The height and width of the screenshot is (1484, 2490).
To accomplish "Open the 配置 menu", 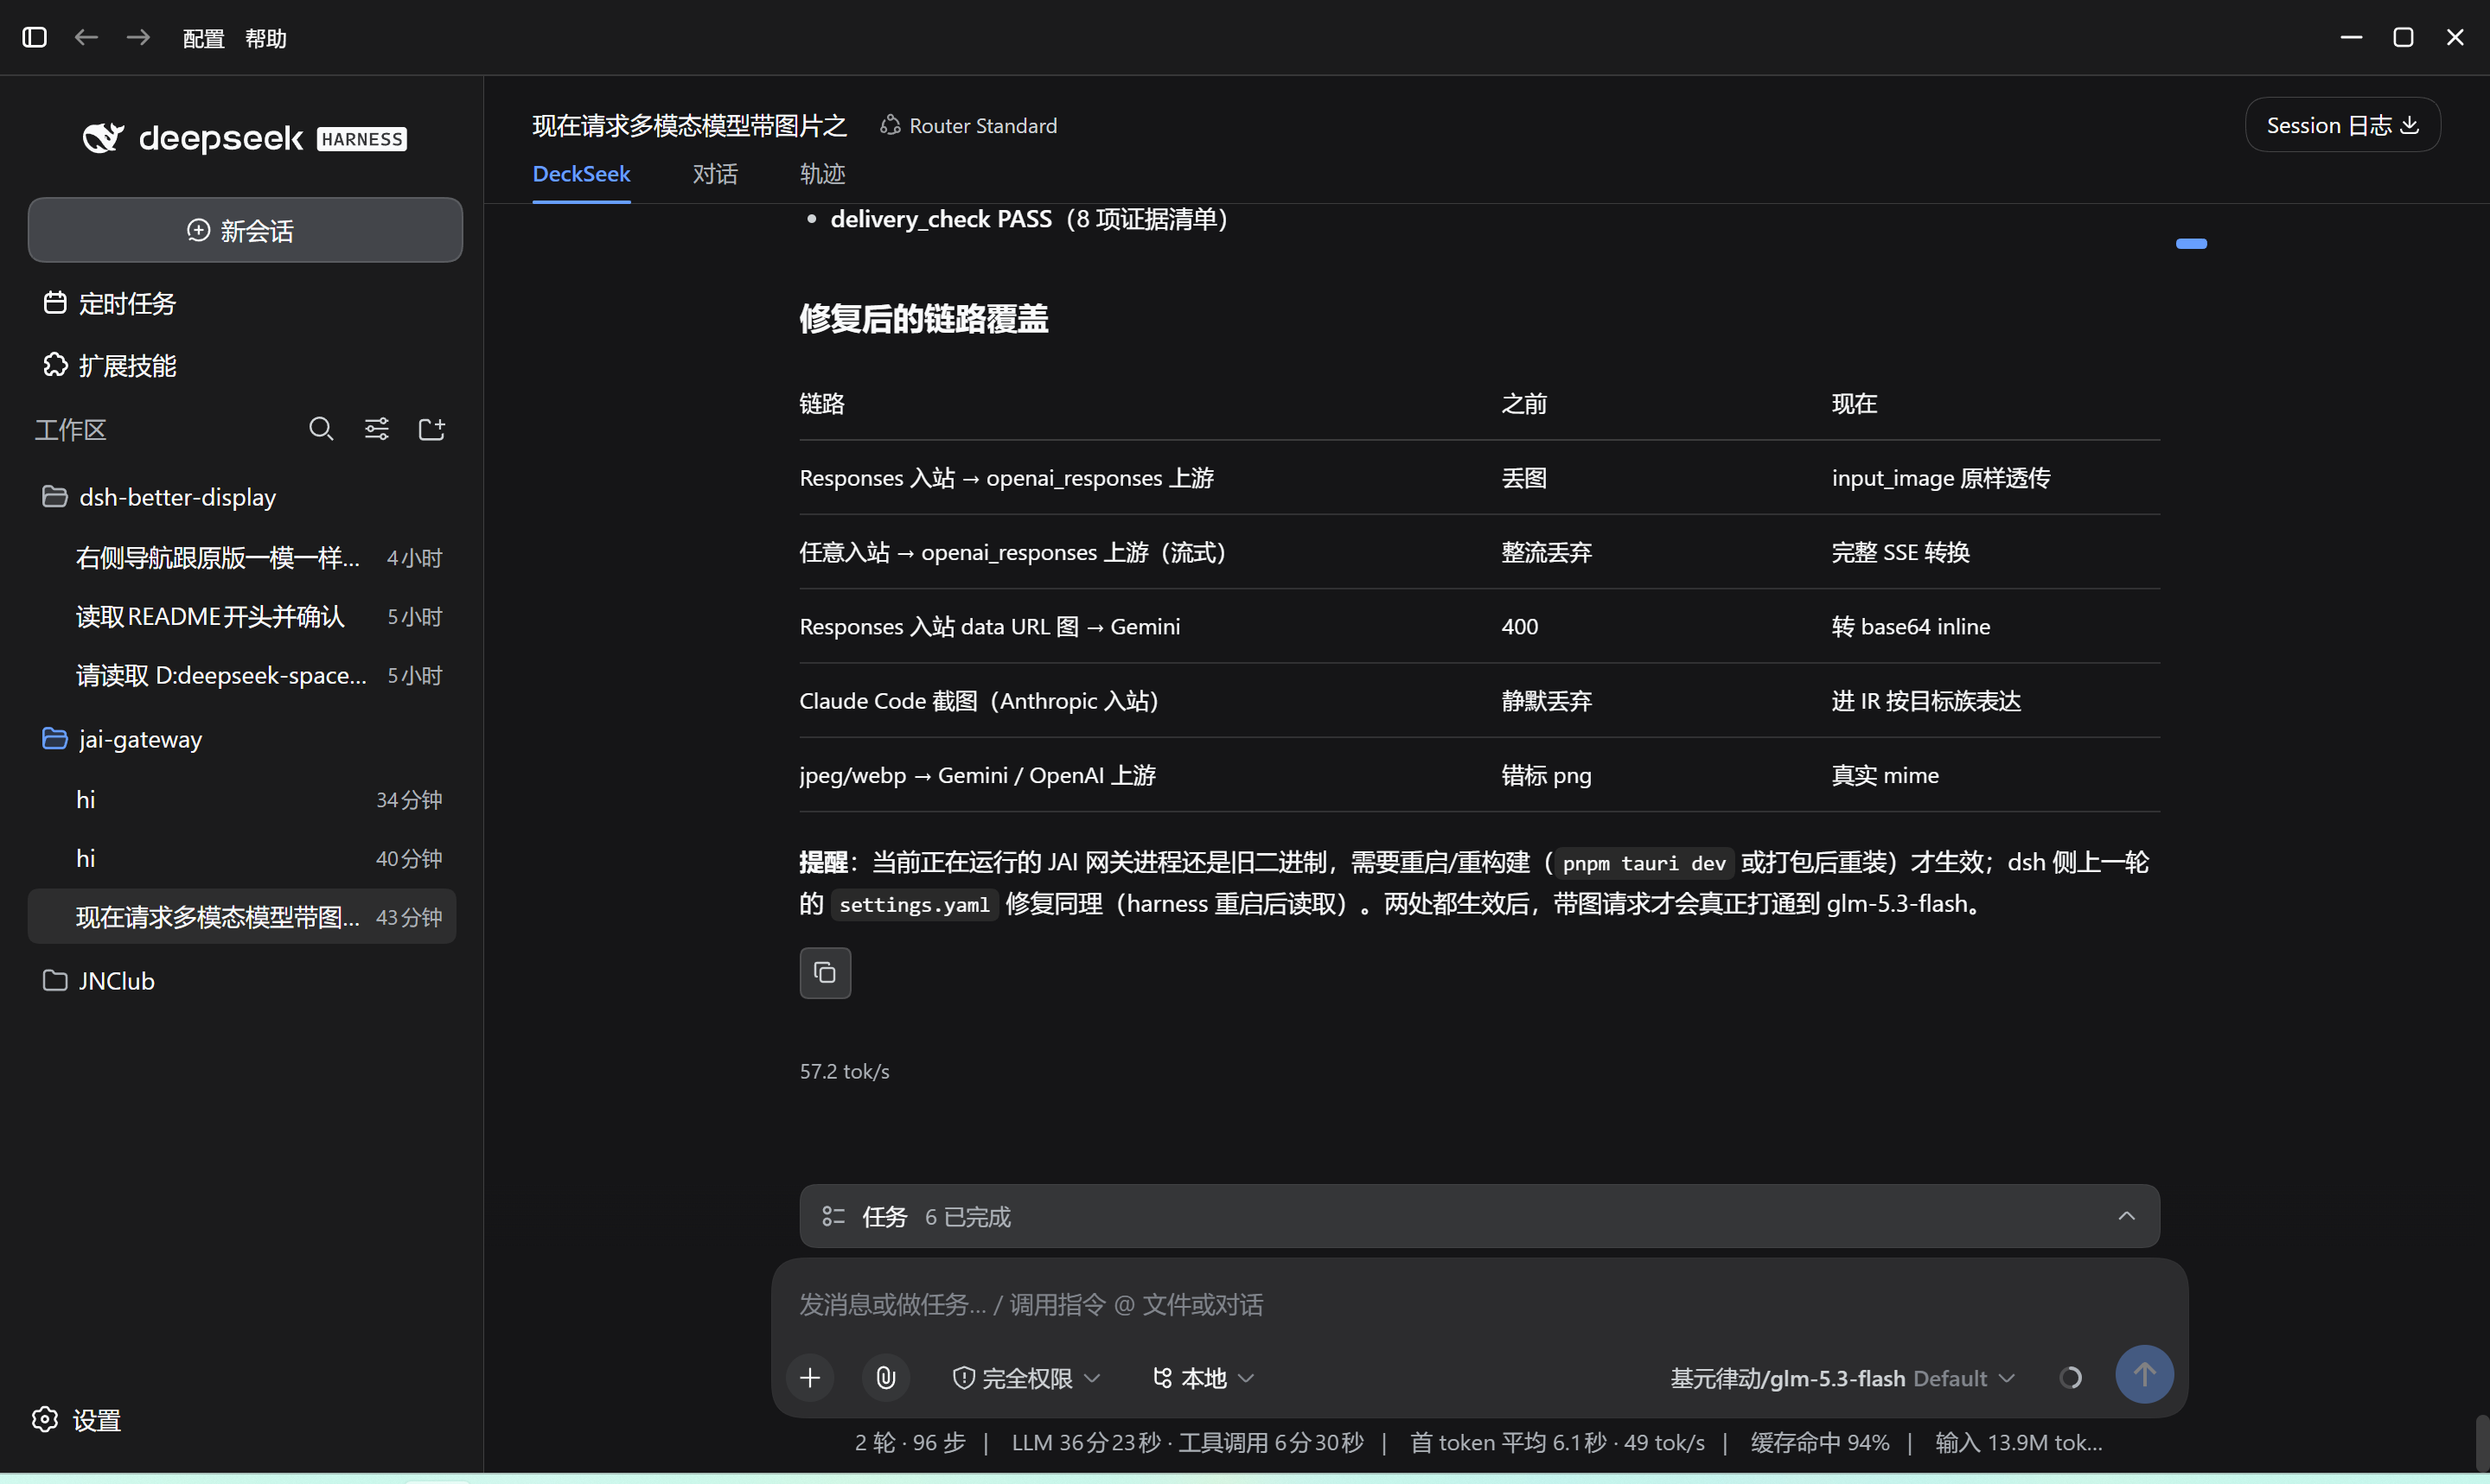I will pos(204,38).
